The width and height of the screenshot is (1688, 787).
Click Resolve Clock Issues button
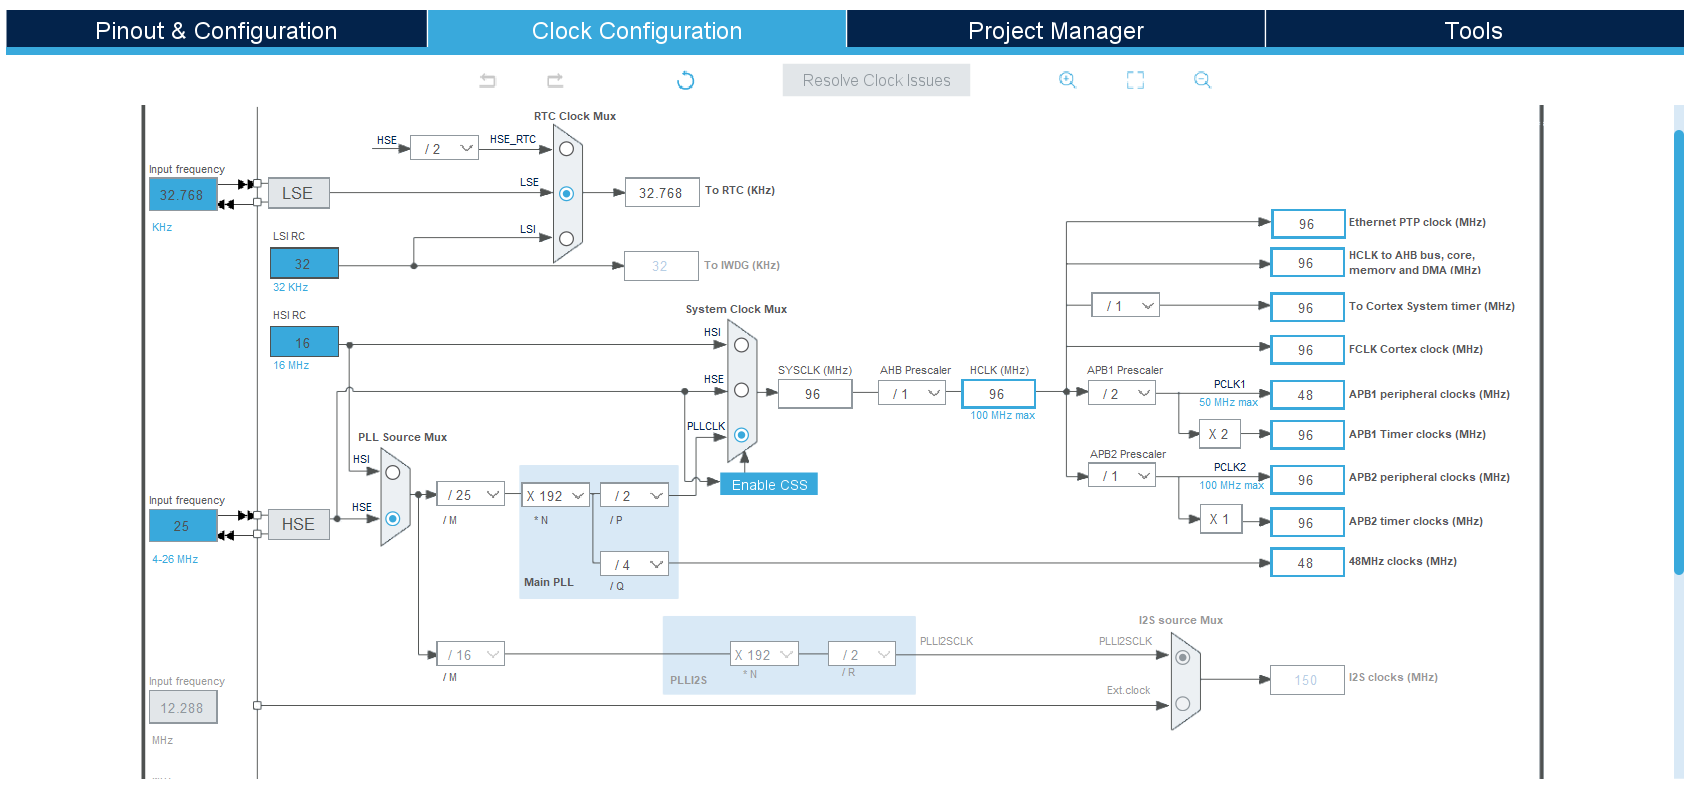click(876, 80)
